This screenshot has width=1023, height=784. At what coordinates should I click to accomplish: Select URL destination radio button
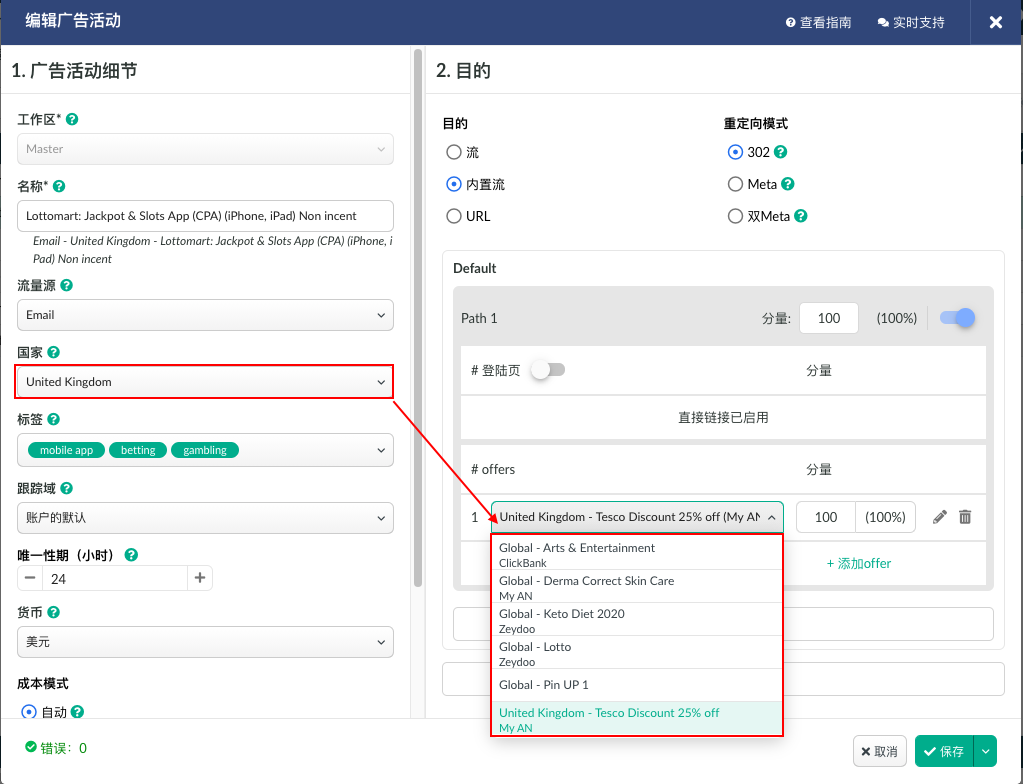point(453,216)
